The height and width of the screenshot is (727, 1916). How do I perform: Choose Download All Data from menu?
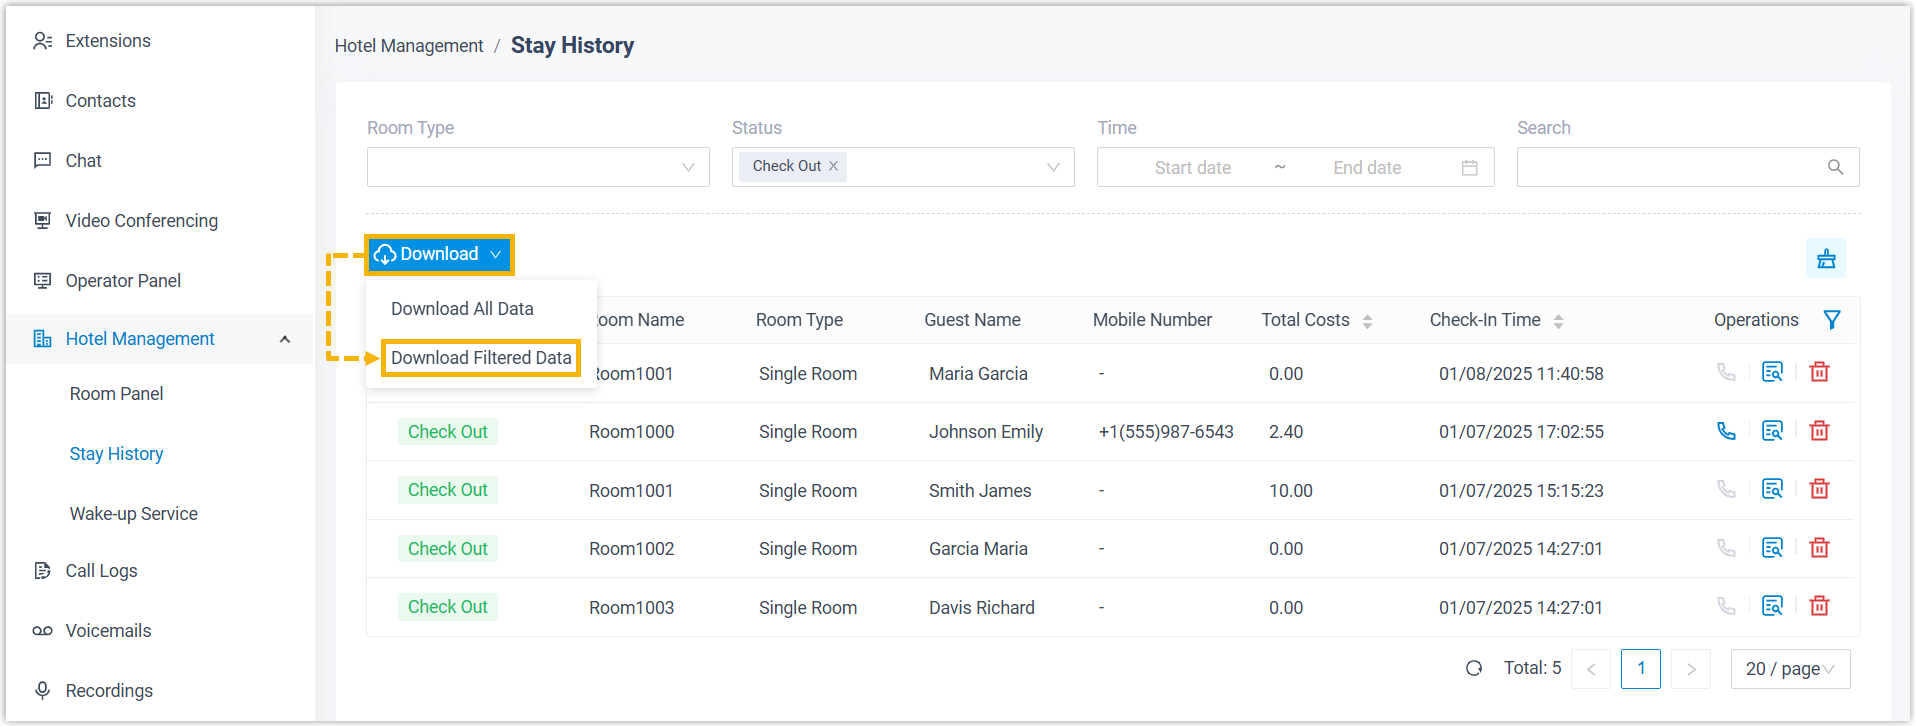(x=462, y=309)
